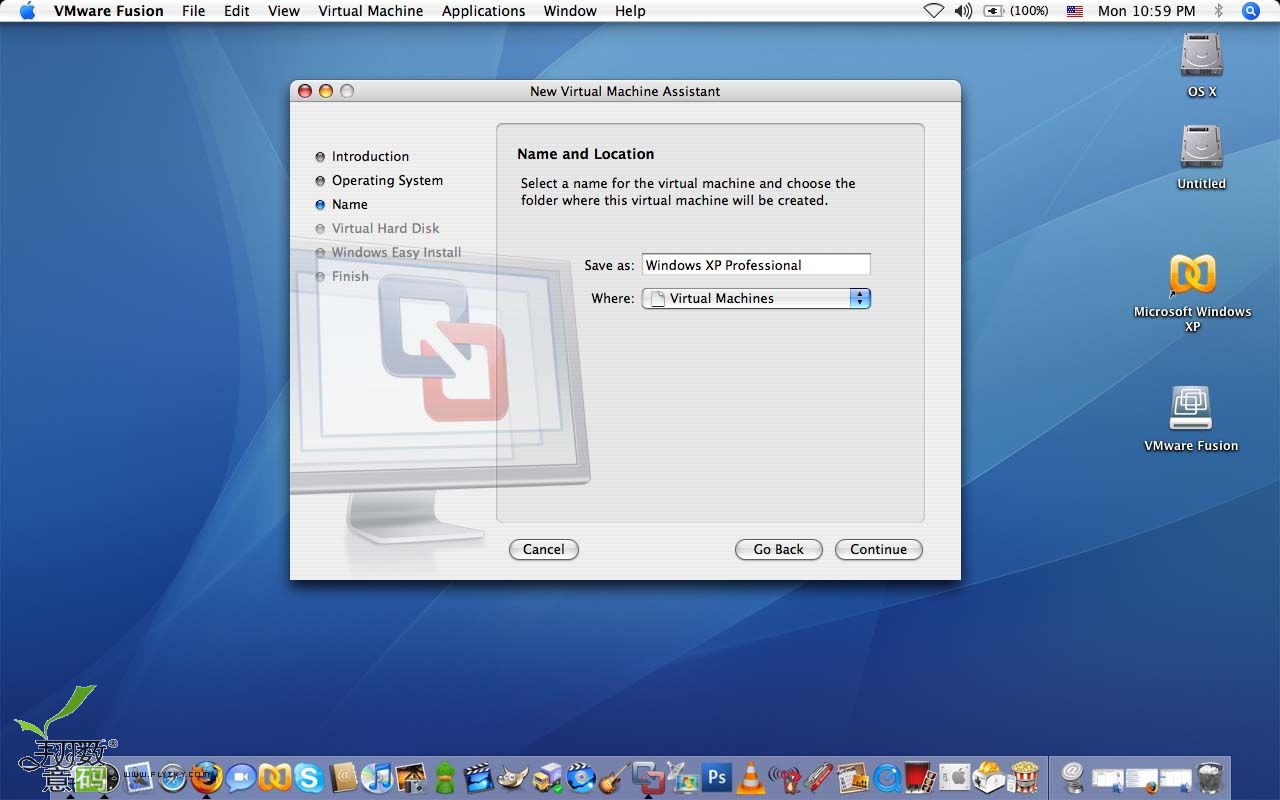
Task: Open Address Book from the Dock
Action: 343,777
